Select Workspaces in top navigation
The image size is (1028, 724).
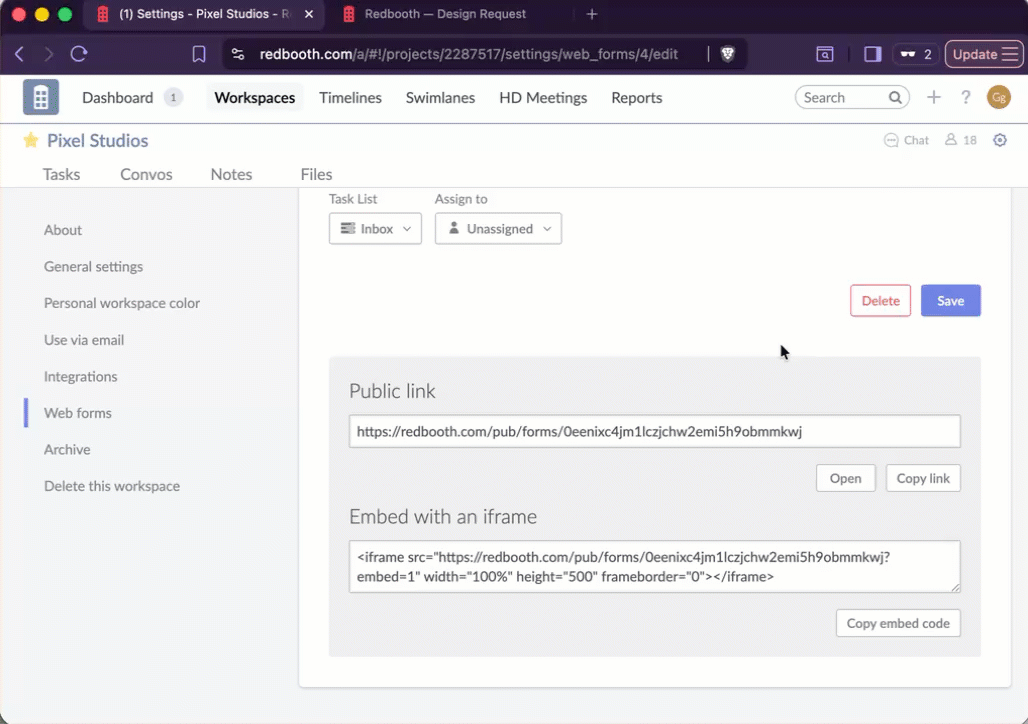[254, 98]
